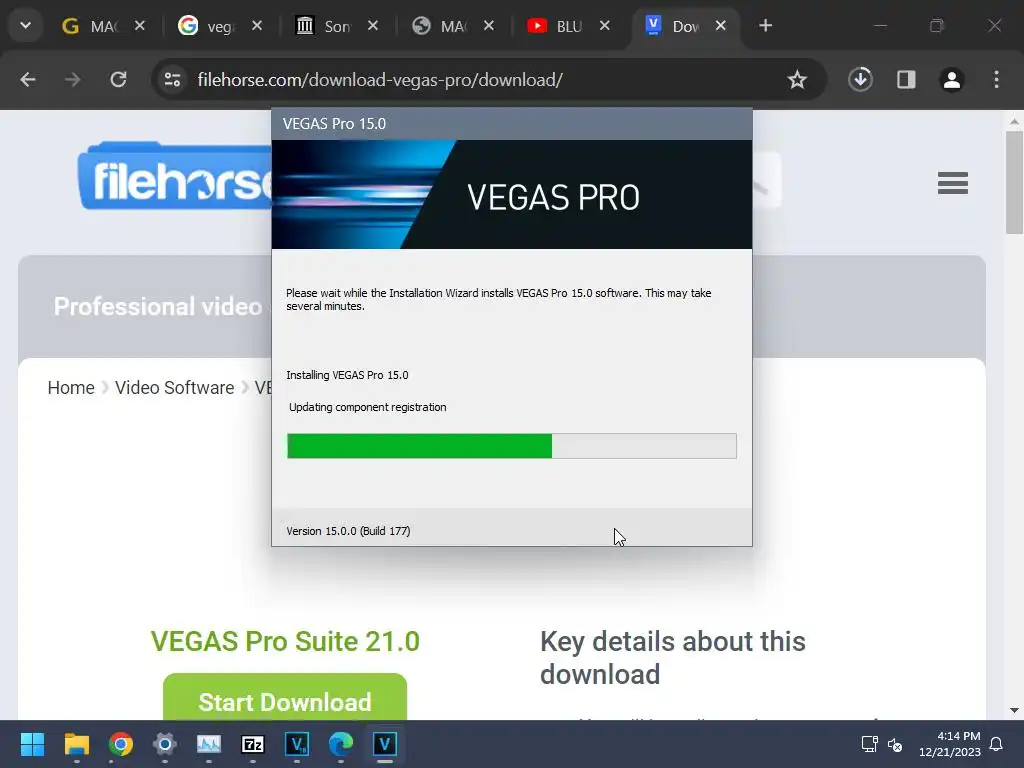Open Video Software breadcrumb link
Image resolution: width=1024 pixels, height=768 pixels.
(x=174, y=387)
